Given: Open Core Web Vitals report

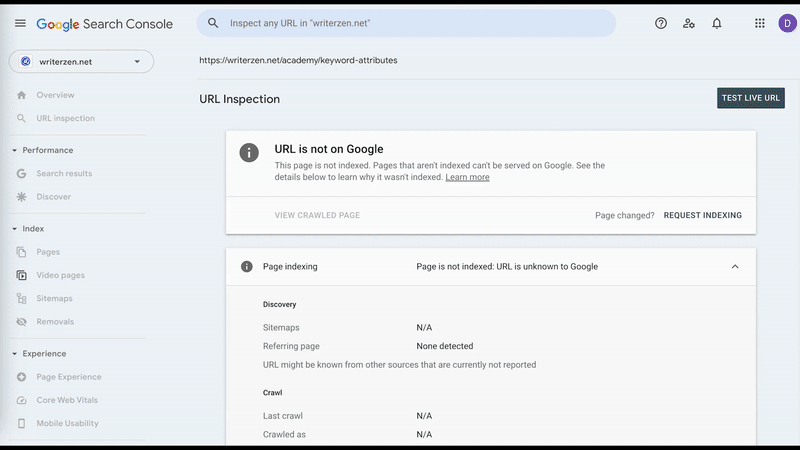Looking at the screenshot, I should (x=67, y=400).
